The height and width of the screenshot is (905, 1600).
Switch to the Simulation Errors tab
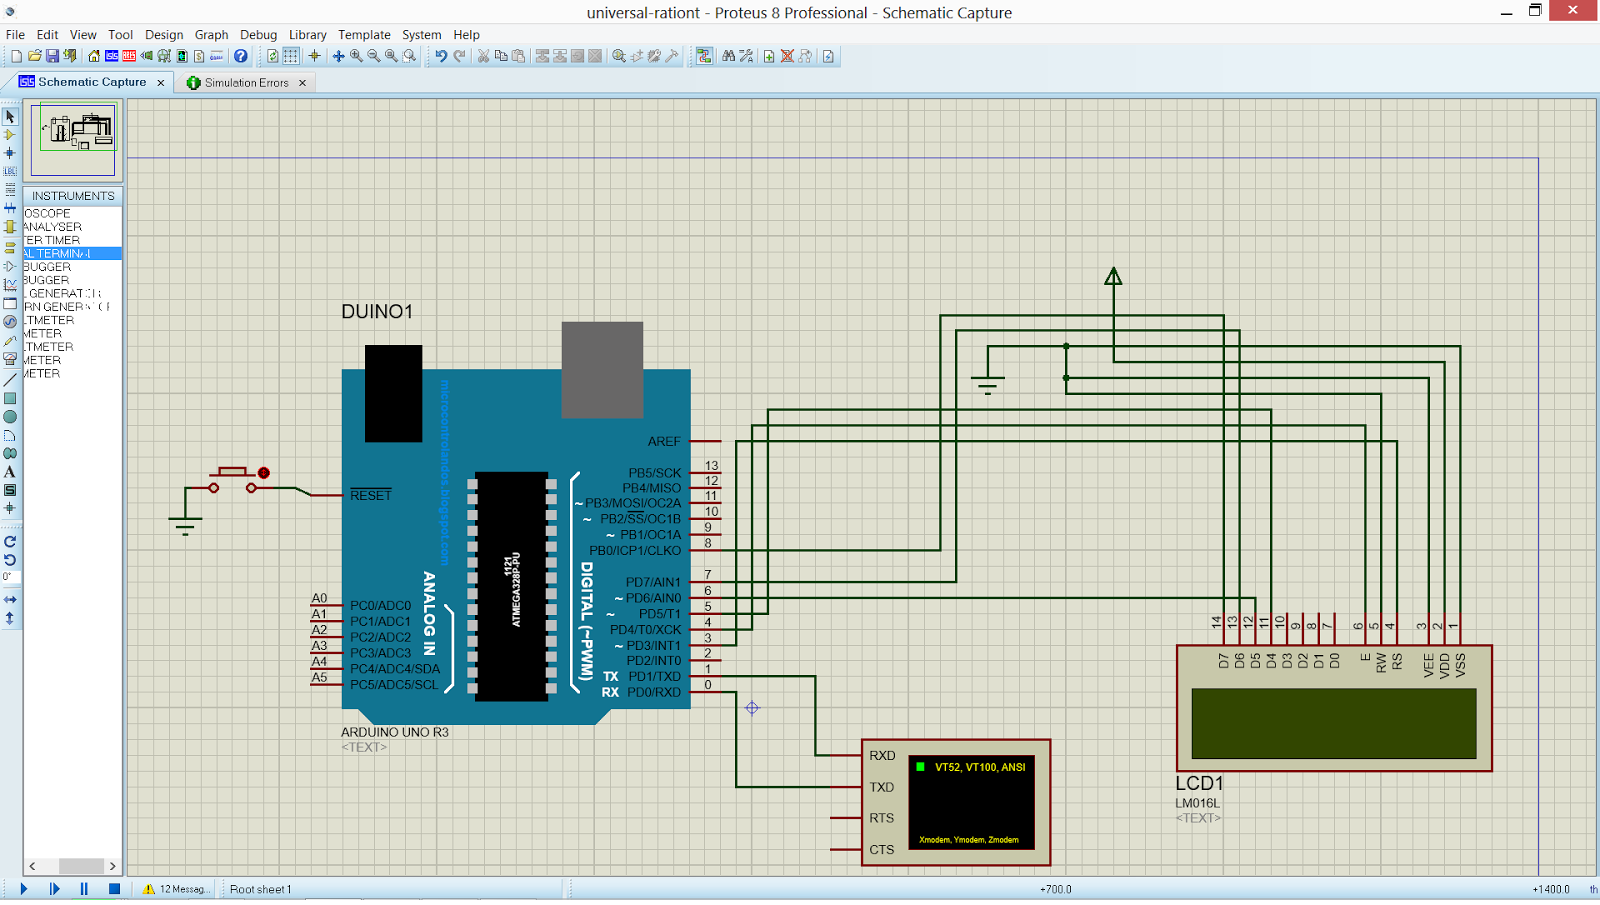point(246,83)
